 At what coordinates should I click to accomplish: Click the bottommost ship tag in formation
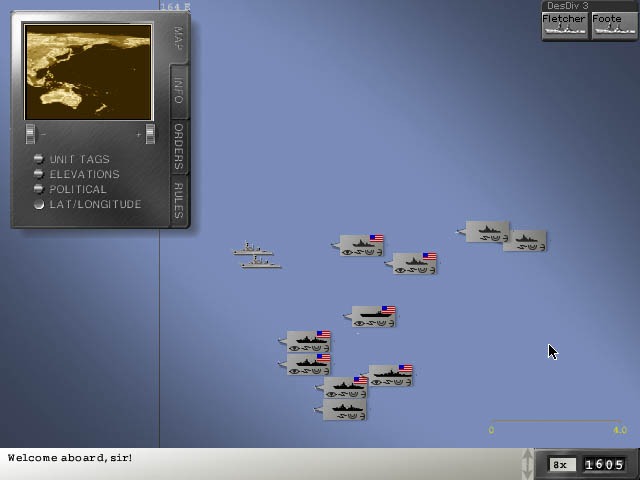point(344,409)
